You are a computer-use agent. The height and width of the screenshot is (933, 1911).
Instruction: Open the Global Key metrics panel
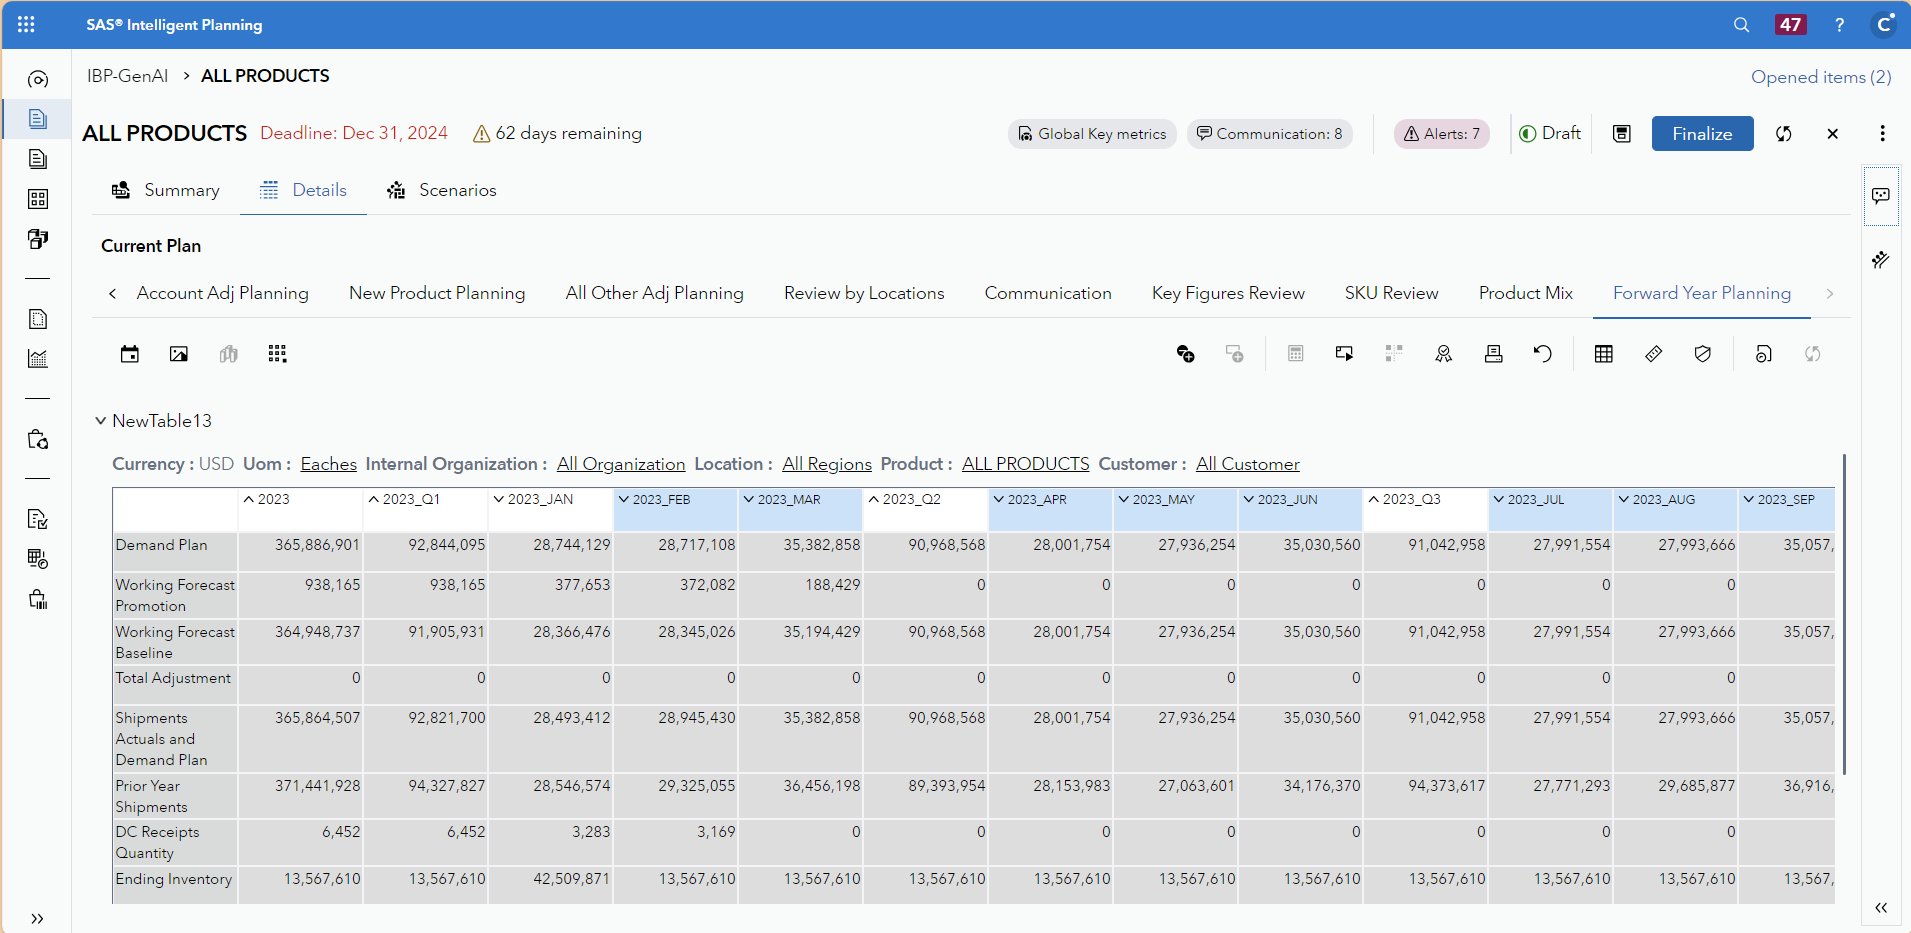(1092, 133)
